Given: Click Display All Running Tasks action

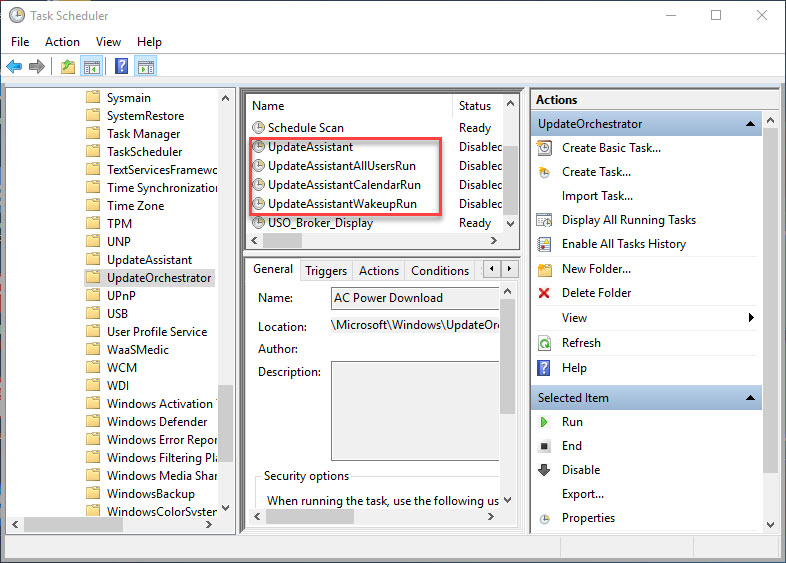Looking at the screenshot, I should coord(629,220).
